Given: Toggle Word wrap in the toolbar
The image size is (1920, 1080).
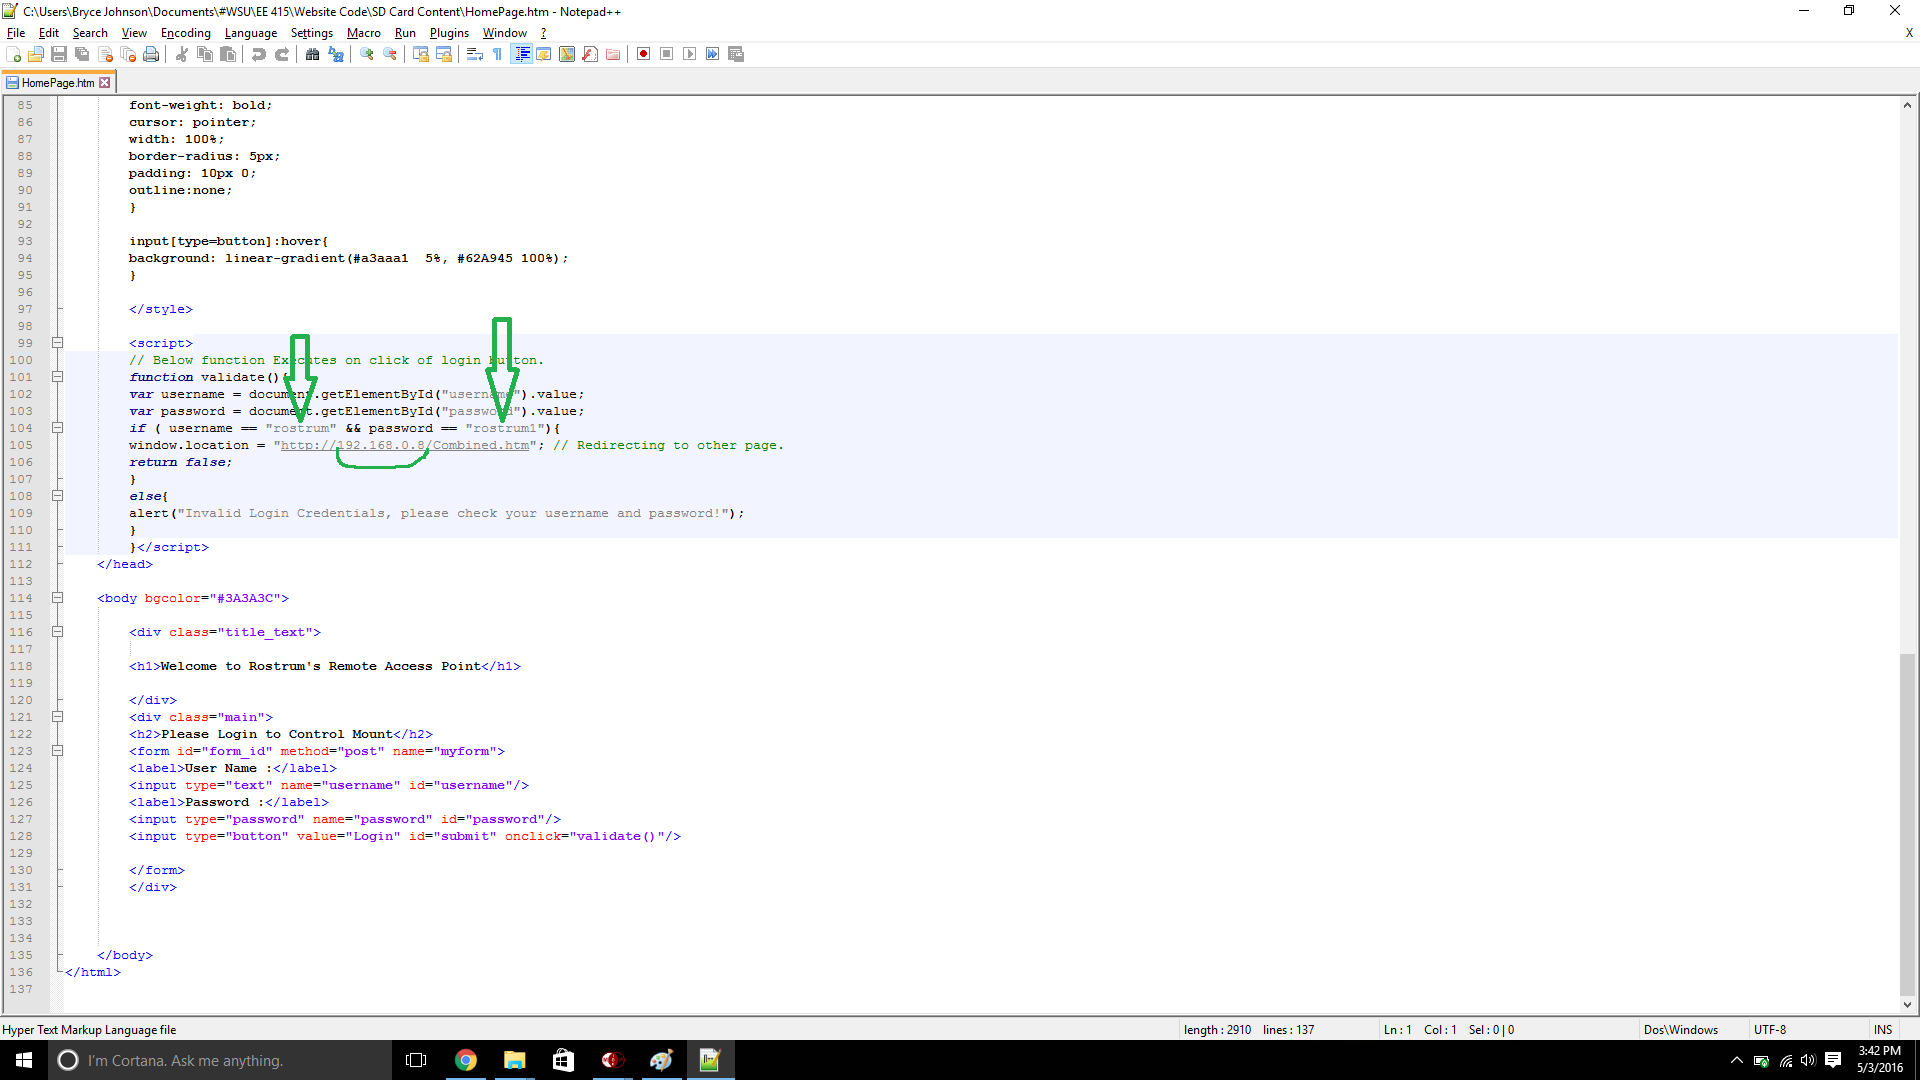Looking at the screenshot, I should point(475,54).
